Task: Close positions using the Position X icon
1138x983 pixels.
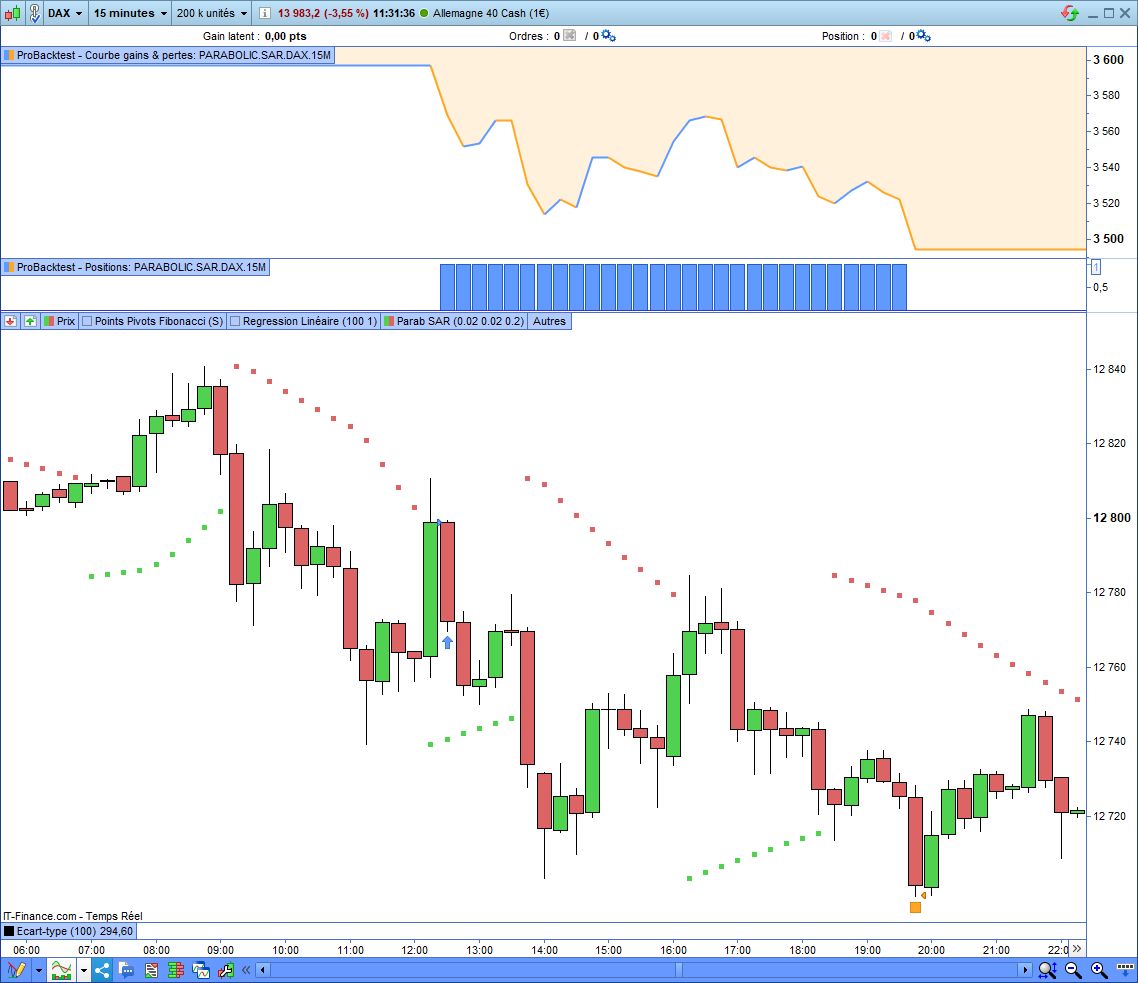Action: [x=885, y=36]
